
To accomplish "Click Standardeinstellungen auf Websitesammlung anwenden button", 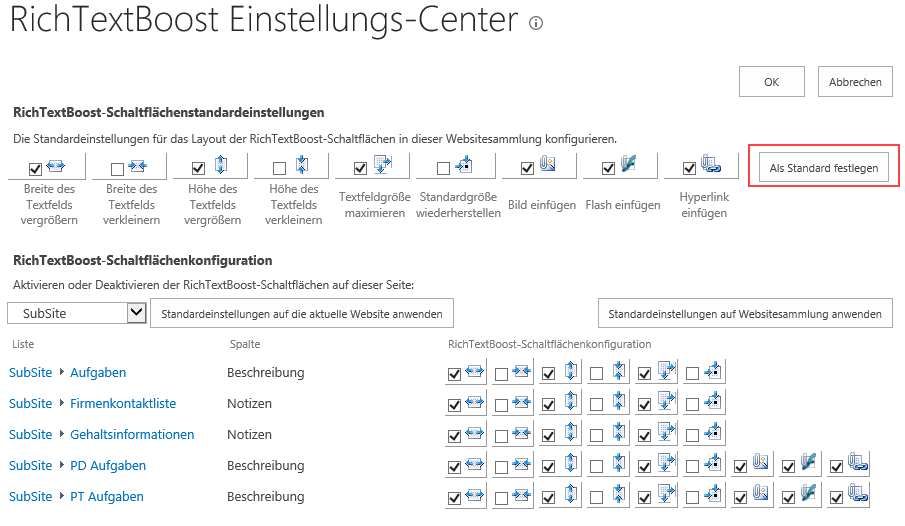I will (745, 314).
